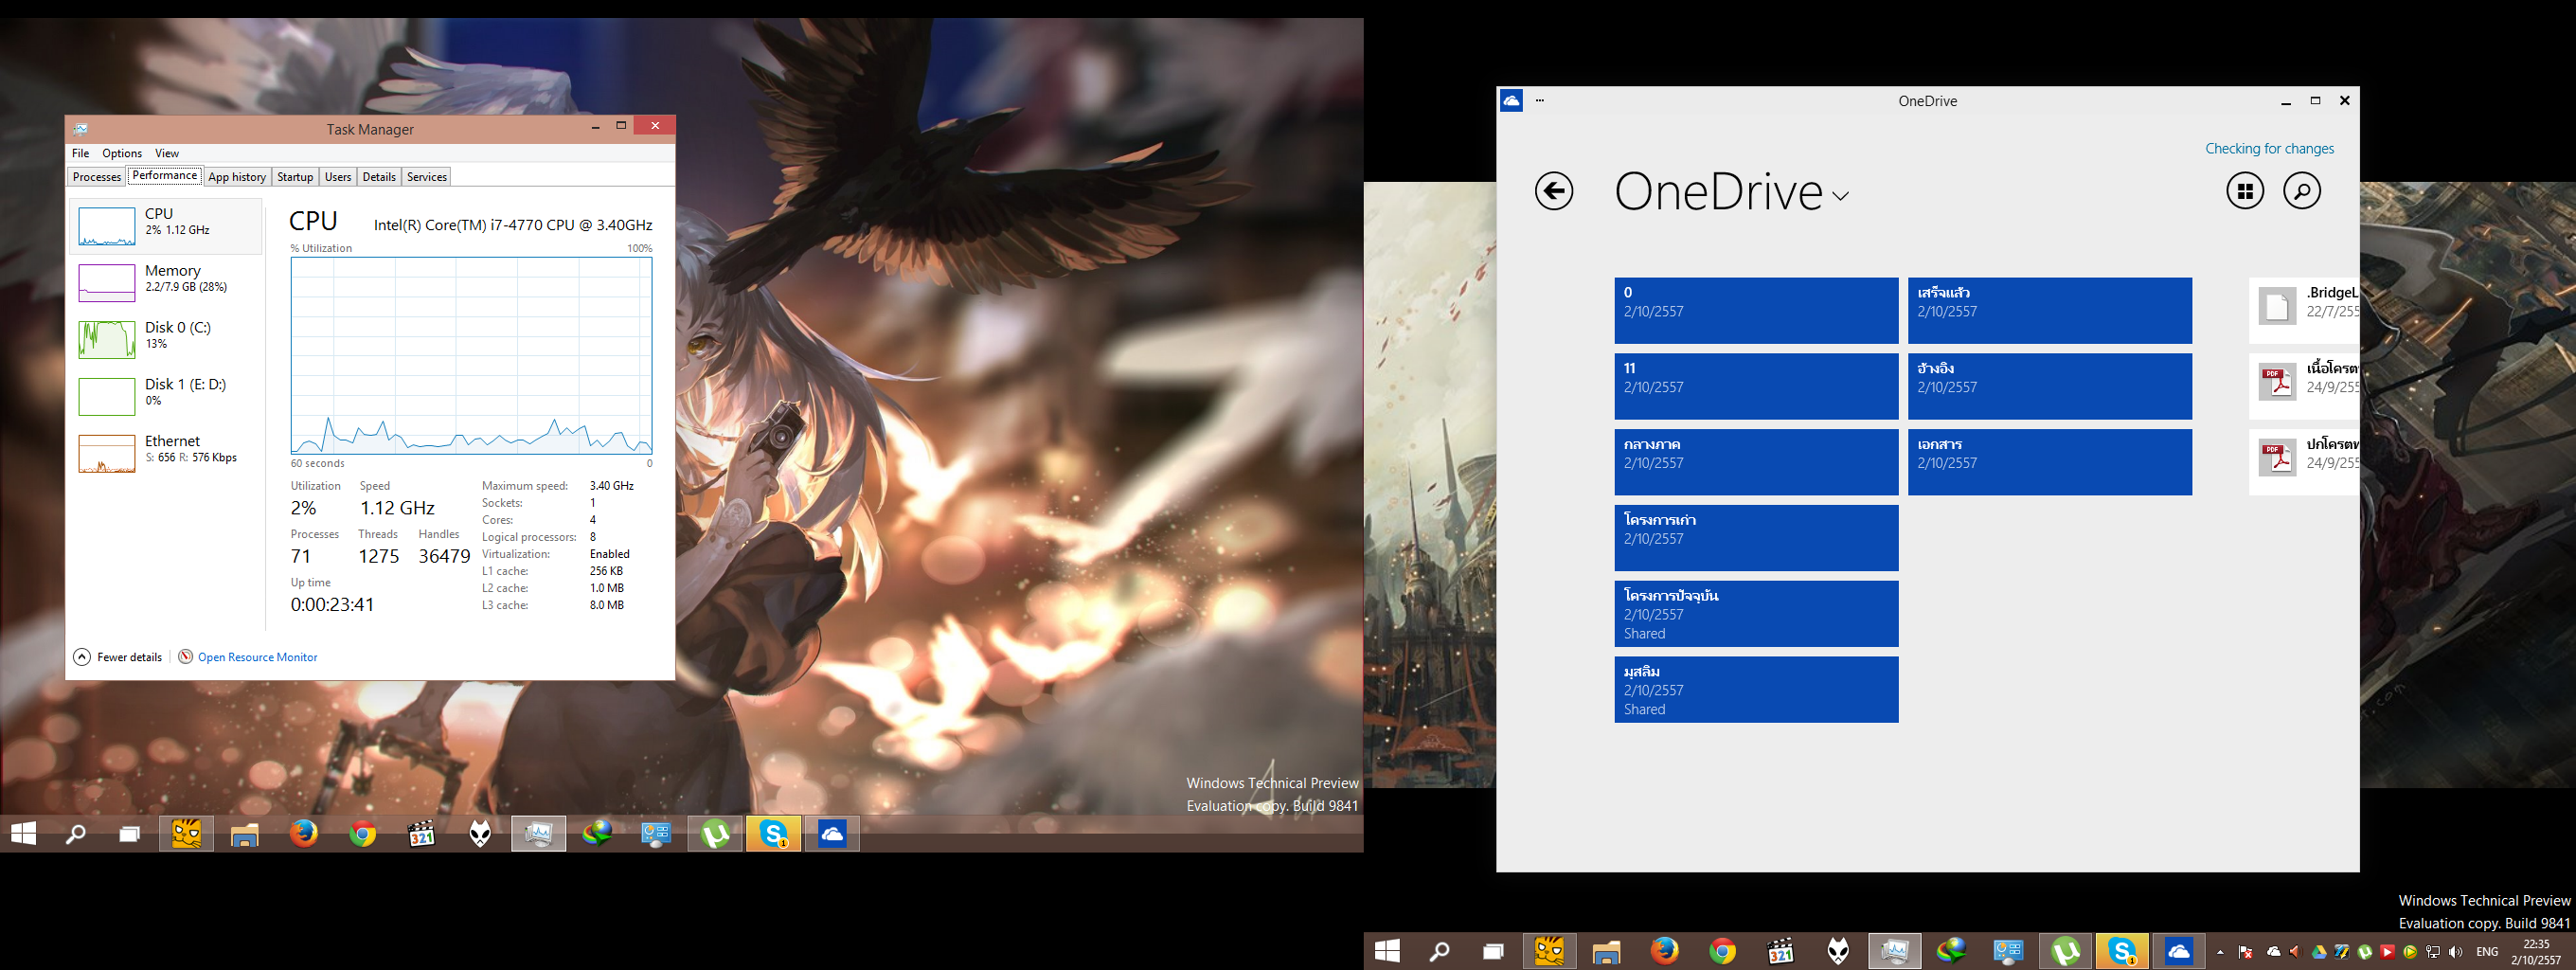2576x970 pixels.
Task: Open the Options menu in Task Manager
Action: pyautogui.click(x=122, y=153)
